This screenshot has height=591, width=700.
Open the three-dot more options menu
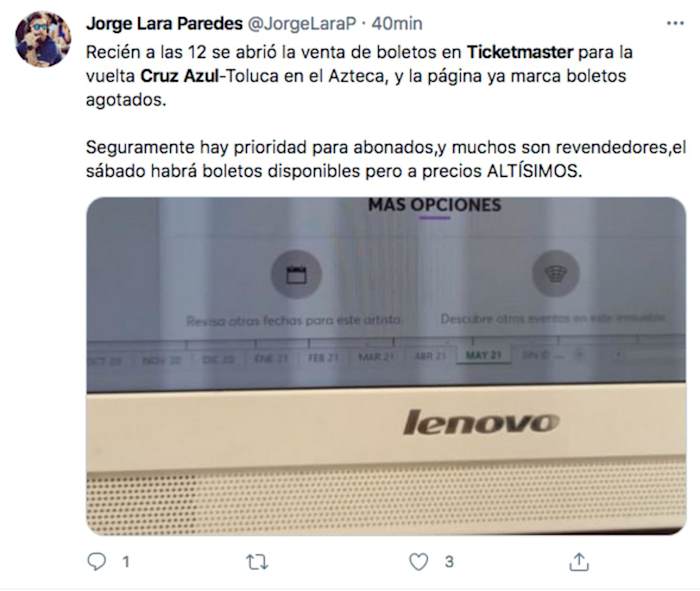coord(675,23)
